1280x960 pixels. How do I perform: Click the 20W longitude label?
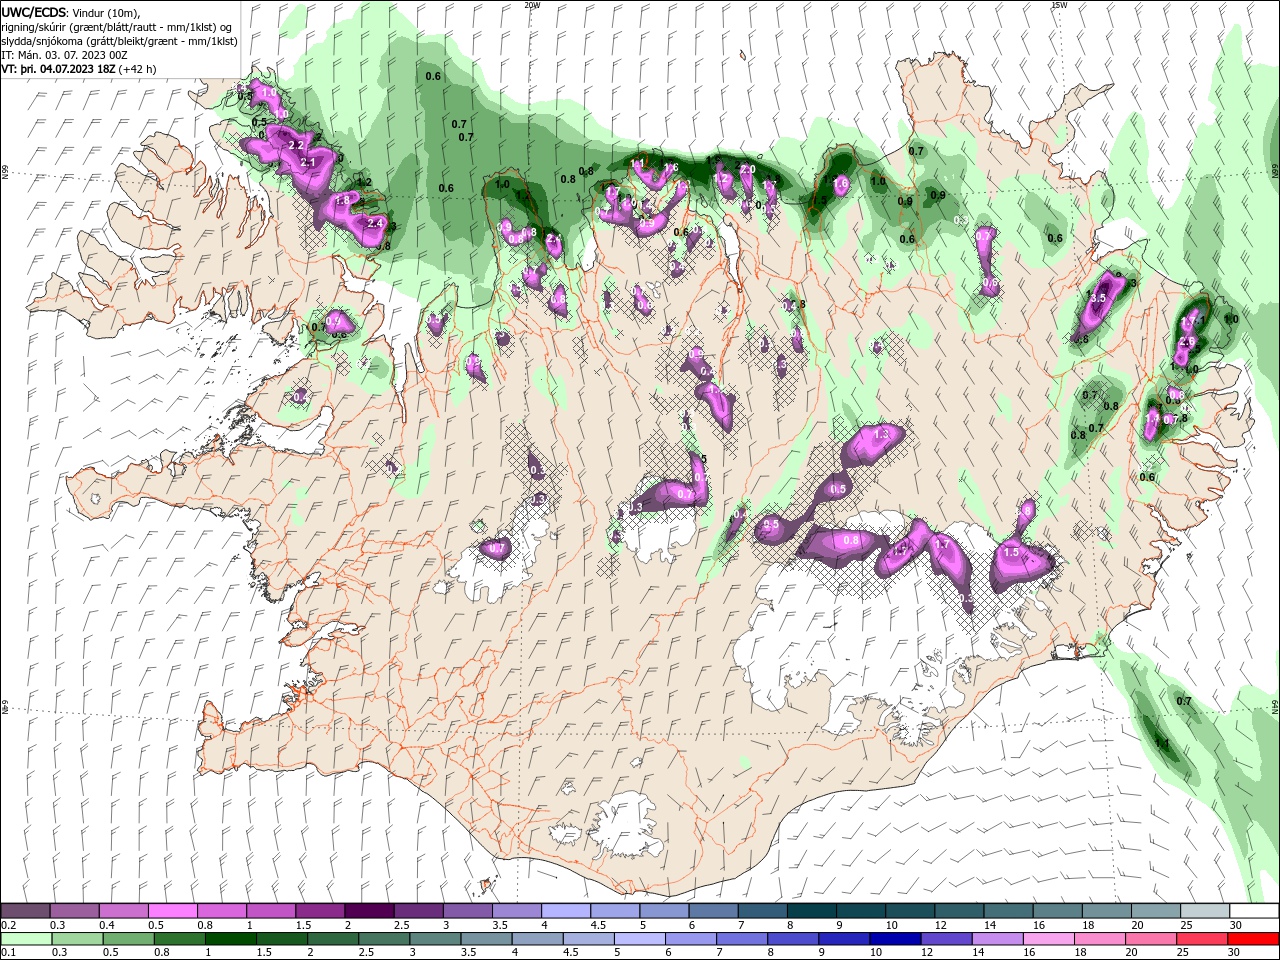[532, 4]
